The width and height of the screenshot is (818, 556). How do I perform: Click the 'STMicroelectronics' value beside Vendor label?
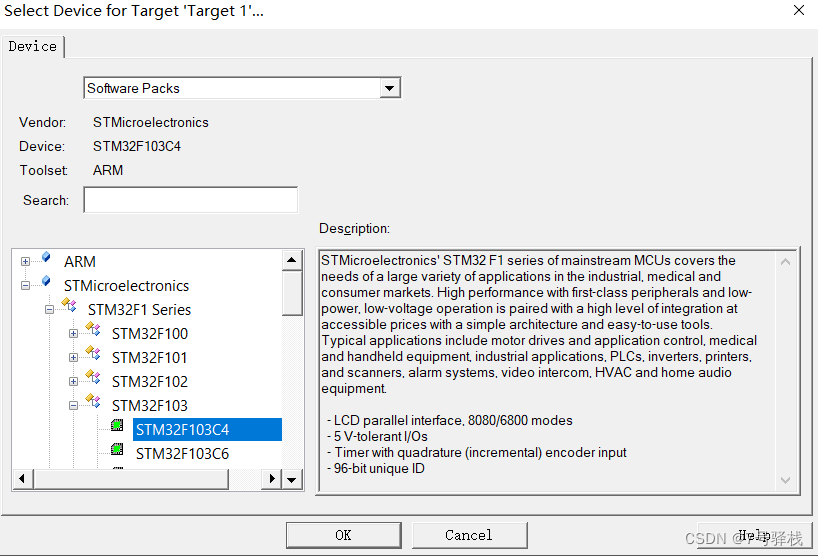(x=151, y=122)
